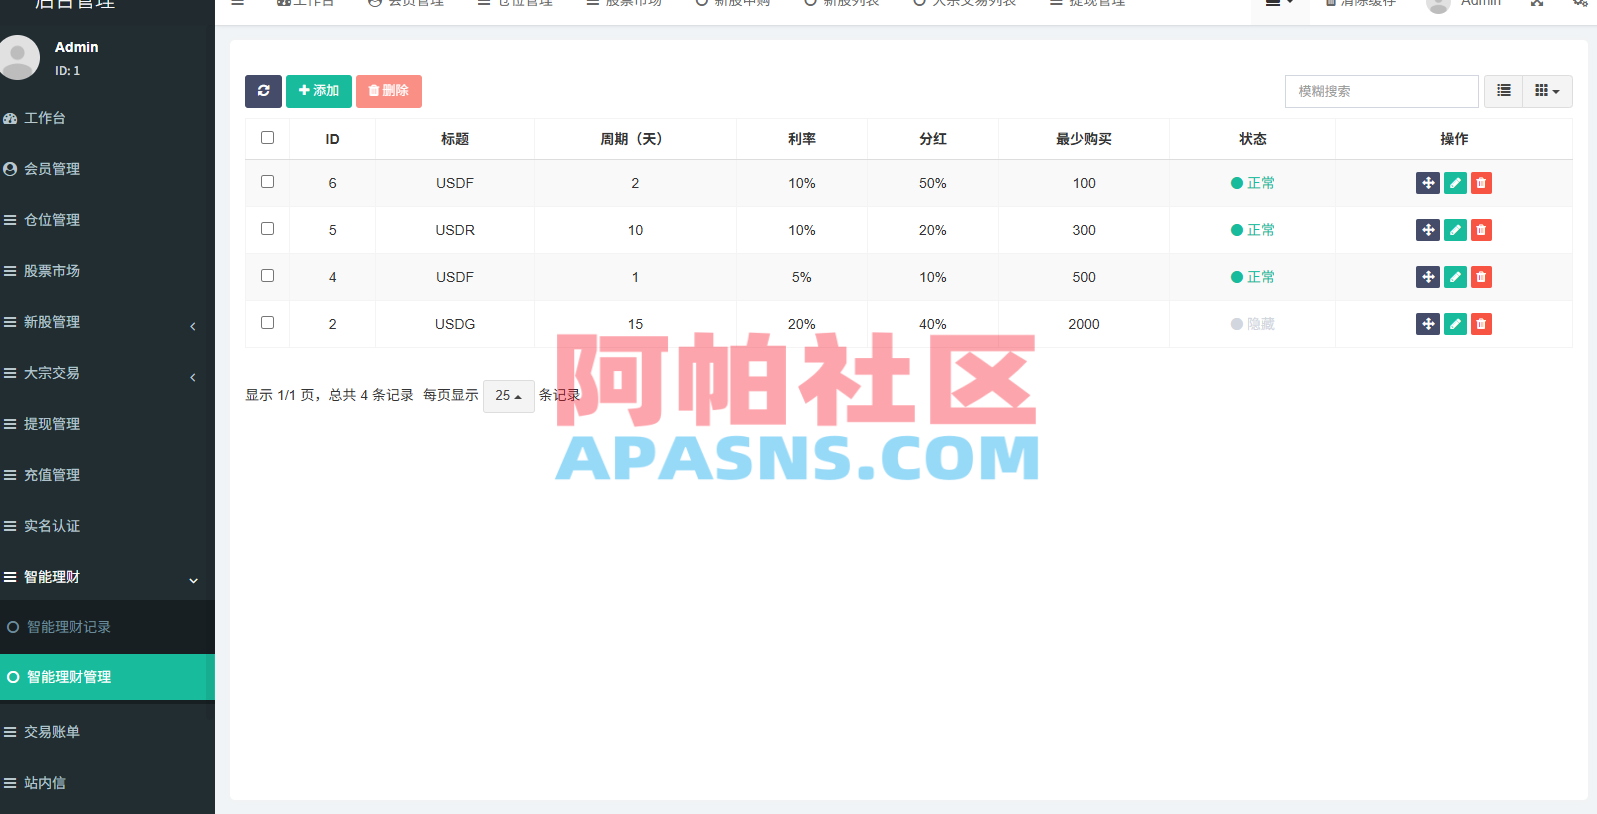The image size is (1597, 814).
Task: Click the Admin avatar in the sidebar
Action: (18, 57)
